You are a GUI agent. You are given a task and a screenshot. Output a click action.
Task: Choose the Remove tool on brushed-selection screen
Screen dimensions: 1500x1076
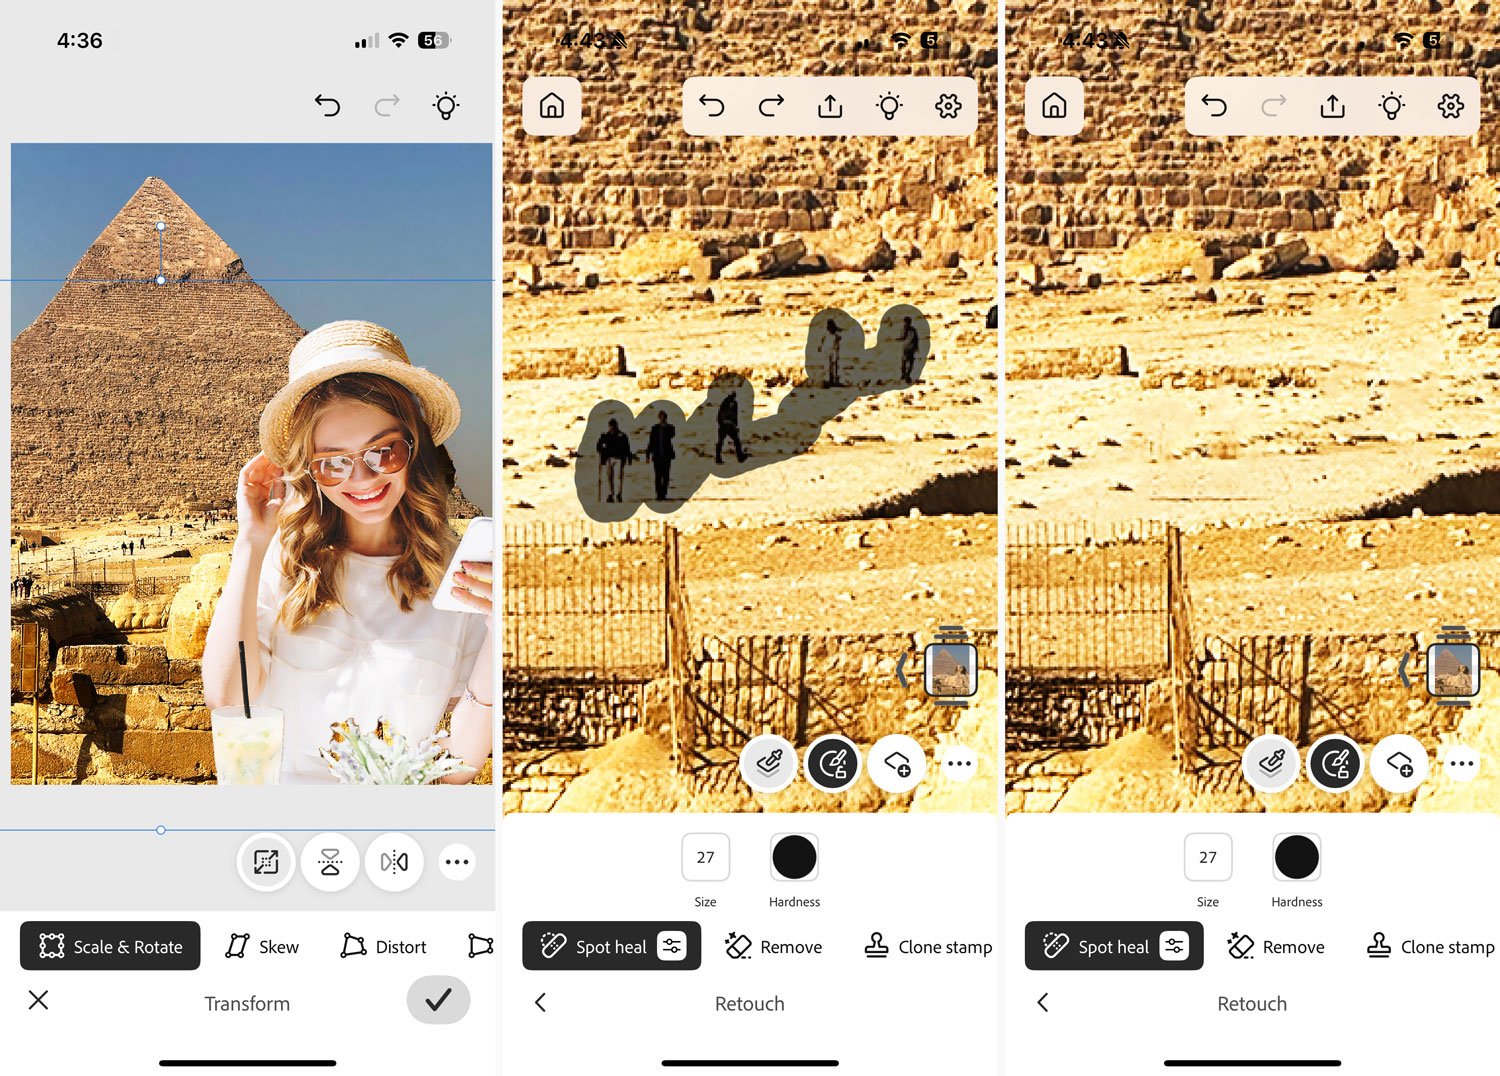coord(774,947)
